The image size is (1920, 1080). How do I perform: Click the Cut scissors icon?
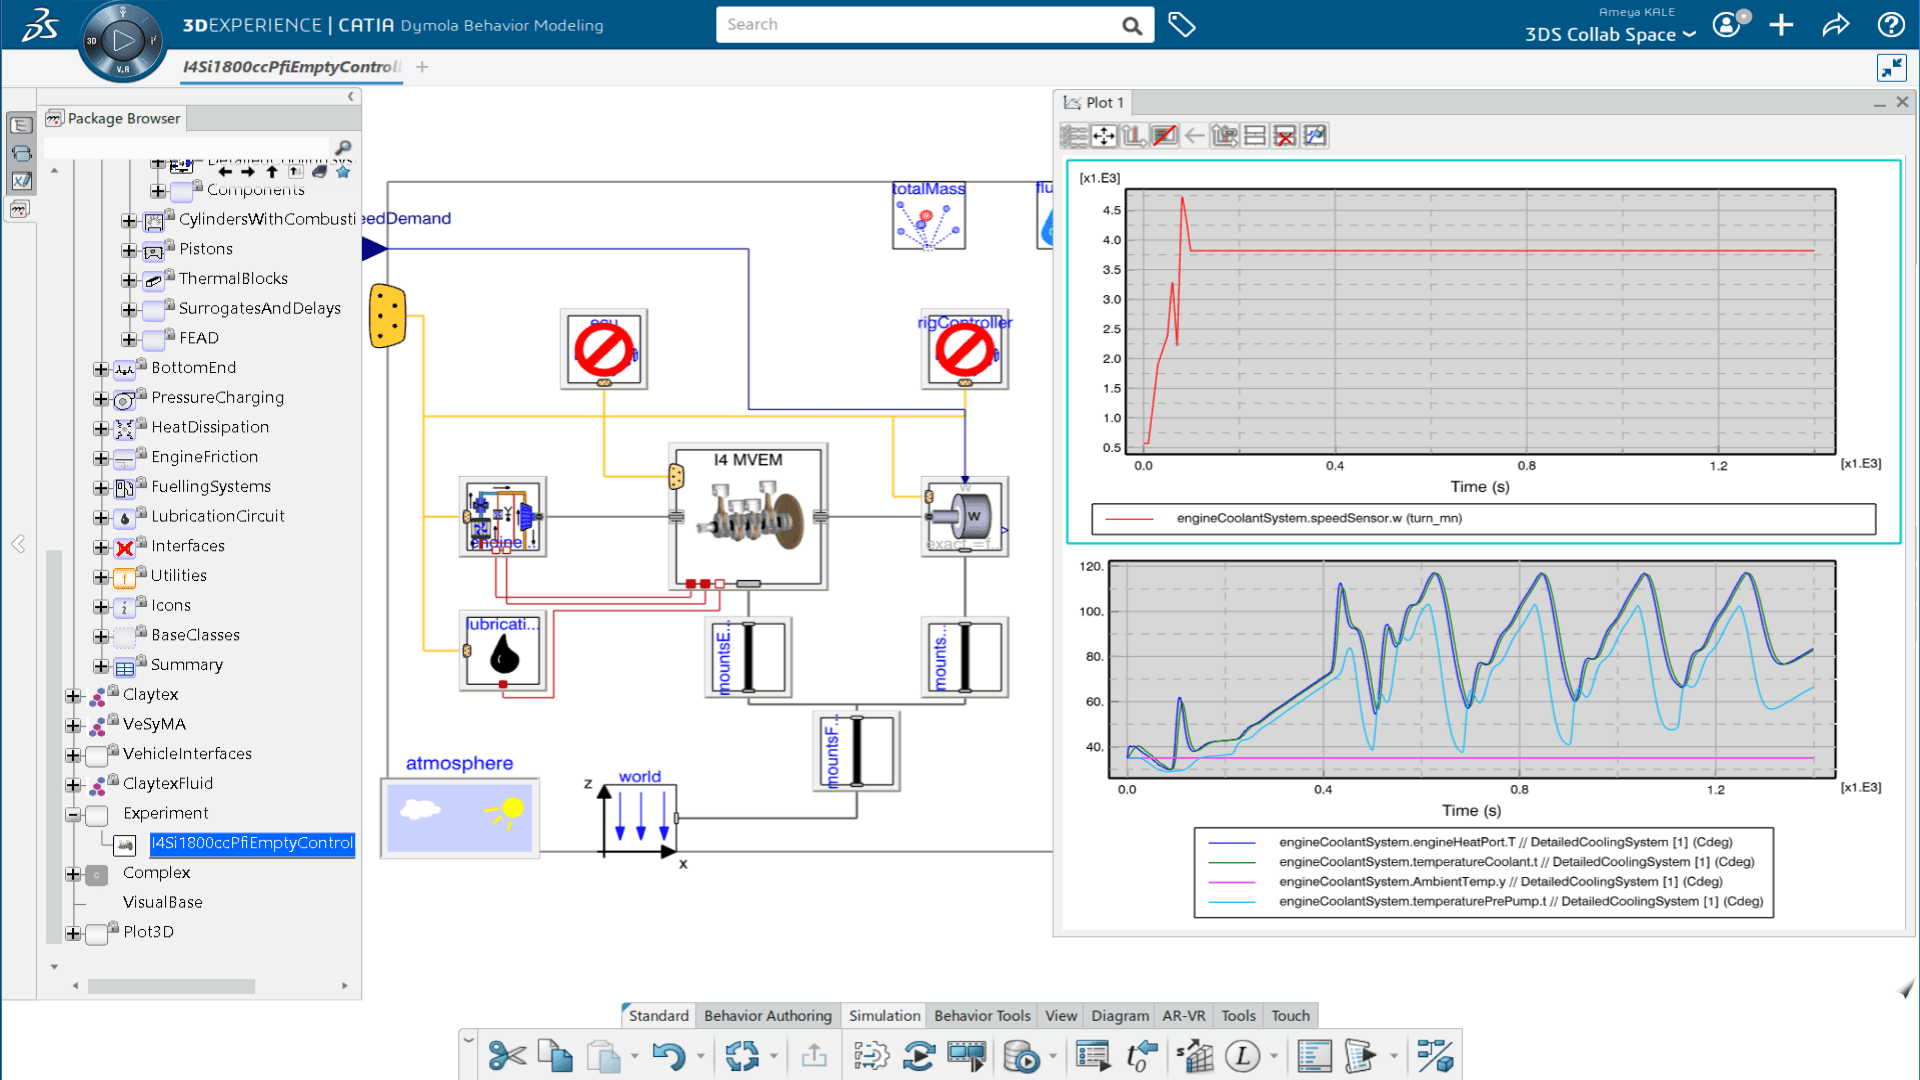click(x=507, y=1055)
